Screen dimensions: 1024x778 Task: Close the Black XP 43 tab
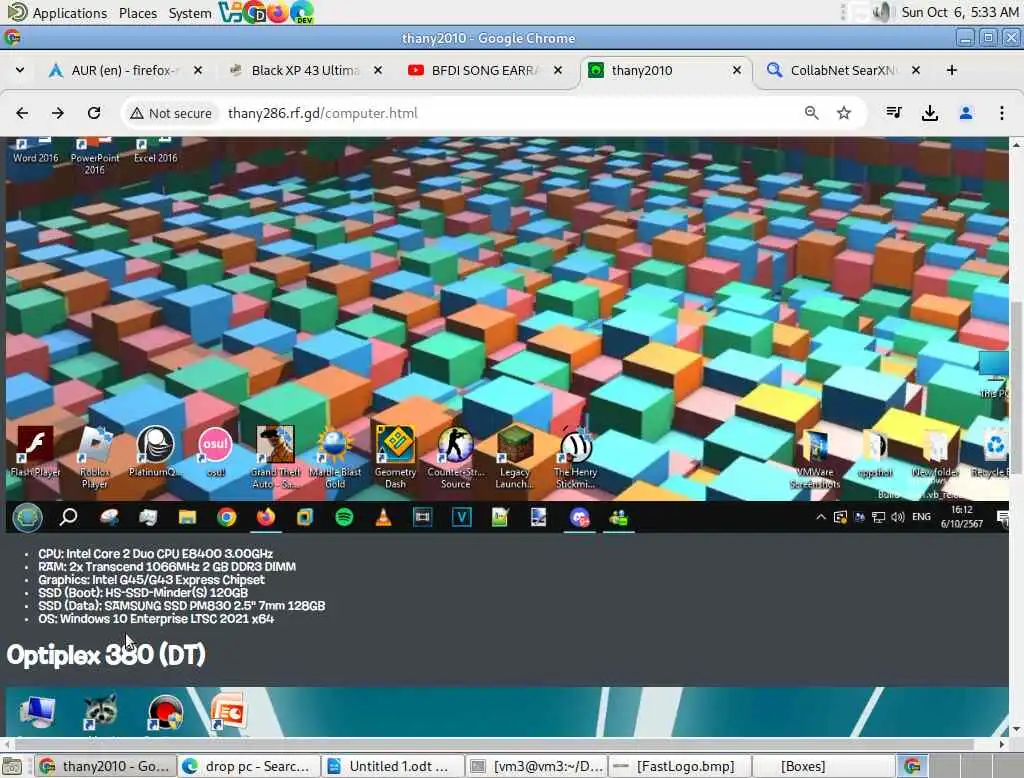pyautogui.click(x=377, y=70)
